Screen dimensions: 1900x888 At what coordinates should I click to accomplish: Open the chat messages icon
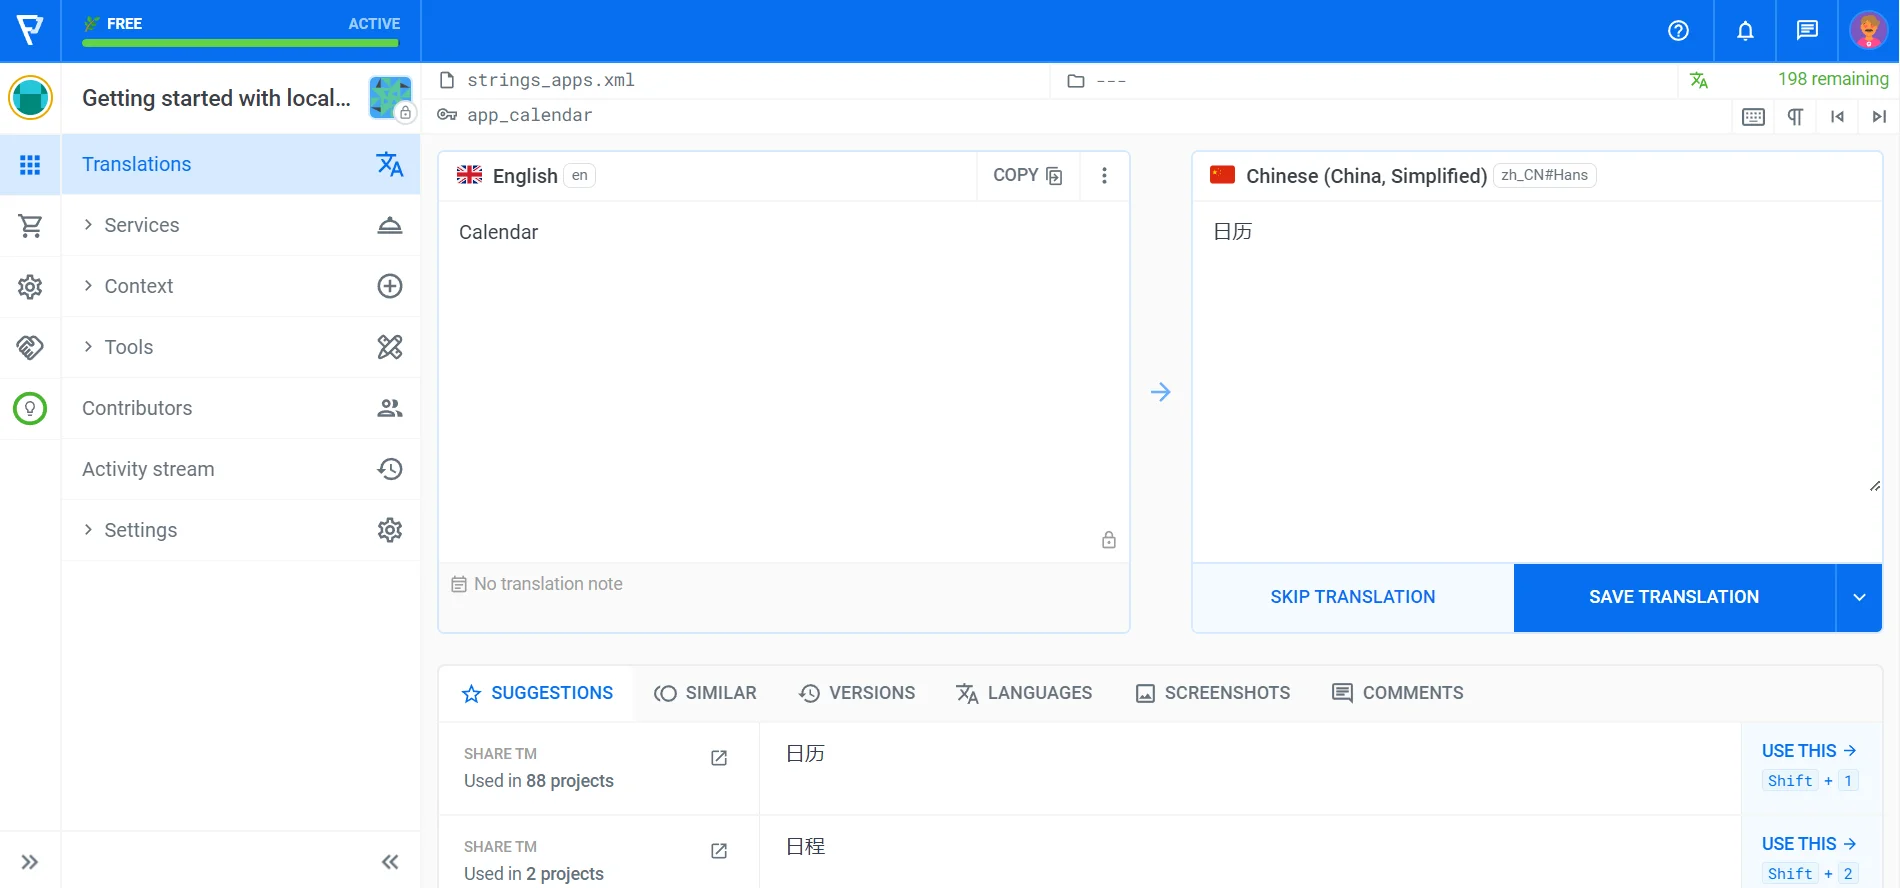pyautogui.click(x=1807, y=31)
